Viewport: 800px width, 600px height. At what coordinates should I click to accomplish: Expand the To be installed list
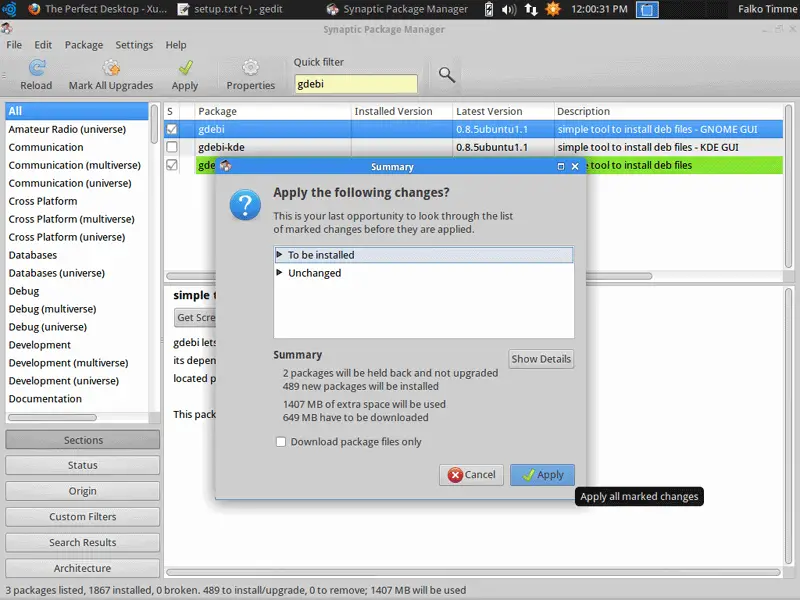279,254
